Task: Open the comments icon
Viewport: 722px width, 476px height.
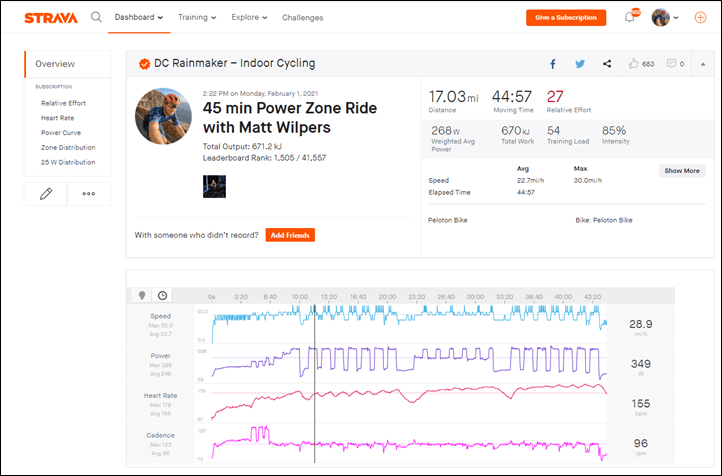Action: coord(671,64)
